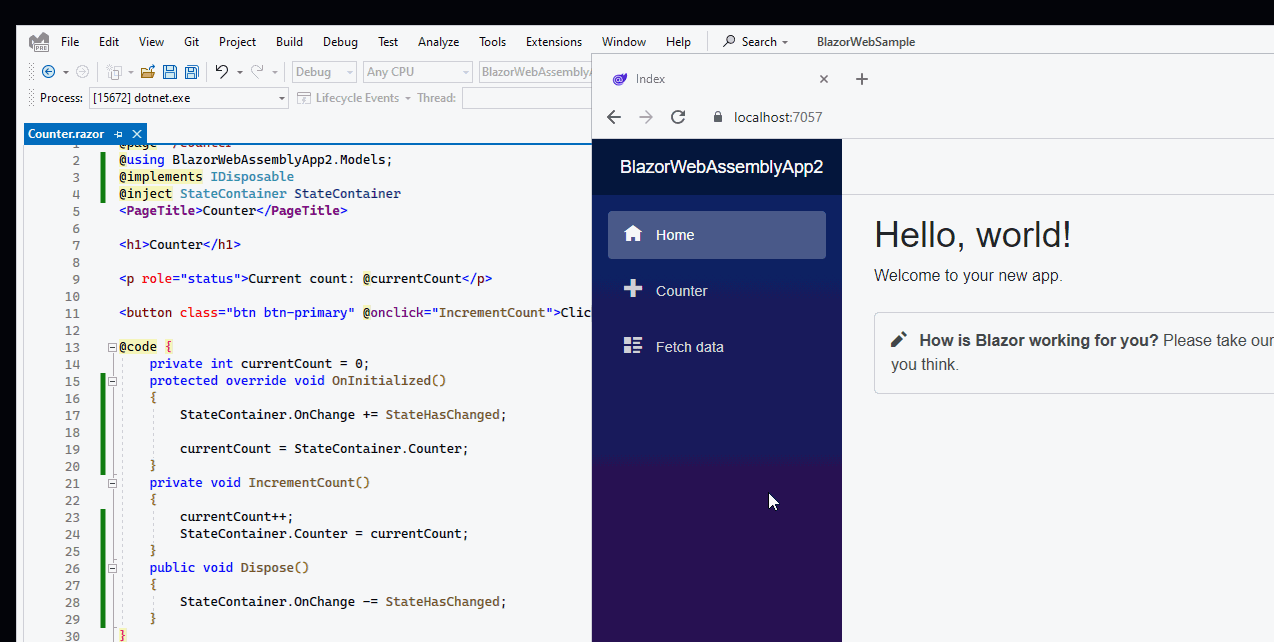Viewport: 1274px width, 642px height.
Task: Open the Extensions menu
Action: coord(553,42)
